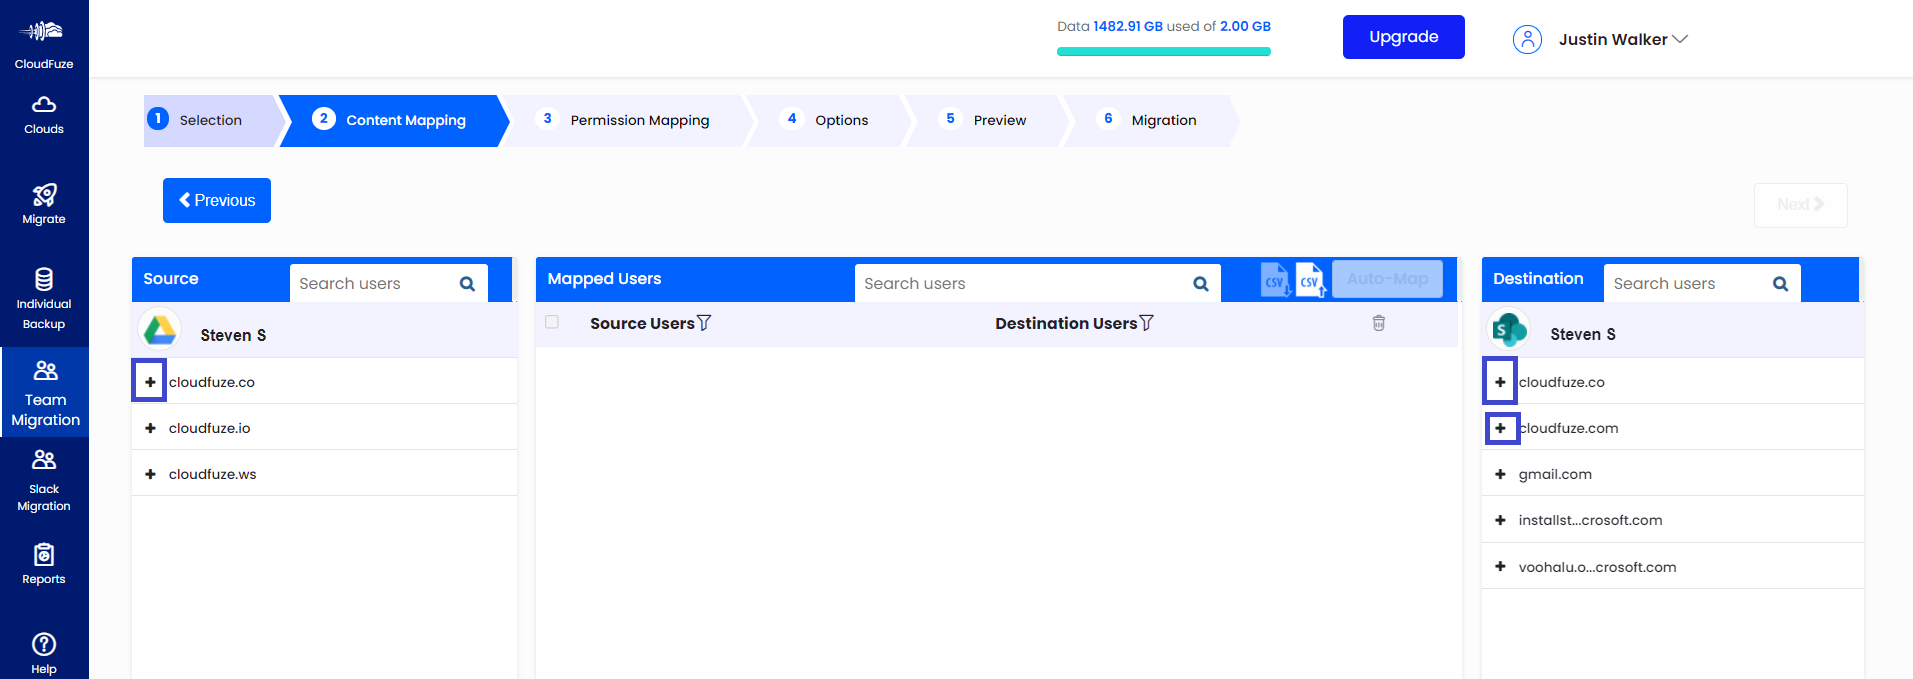Go to Content Mapping step
The height and width of the screenshot is (679, 1913).
coord(394,121)
